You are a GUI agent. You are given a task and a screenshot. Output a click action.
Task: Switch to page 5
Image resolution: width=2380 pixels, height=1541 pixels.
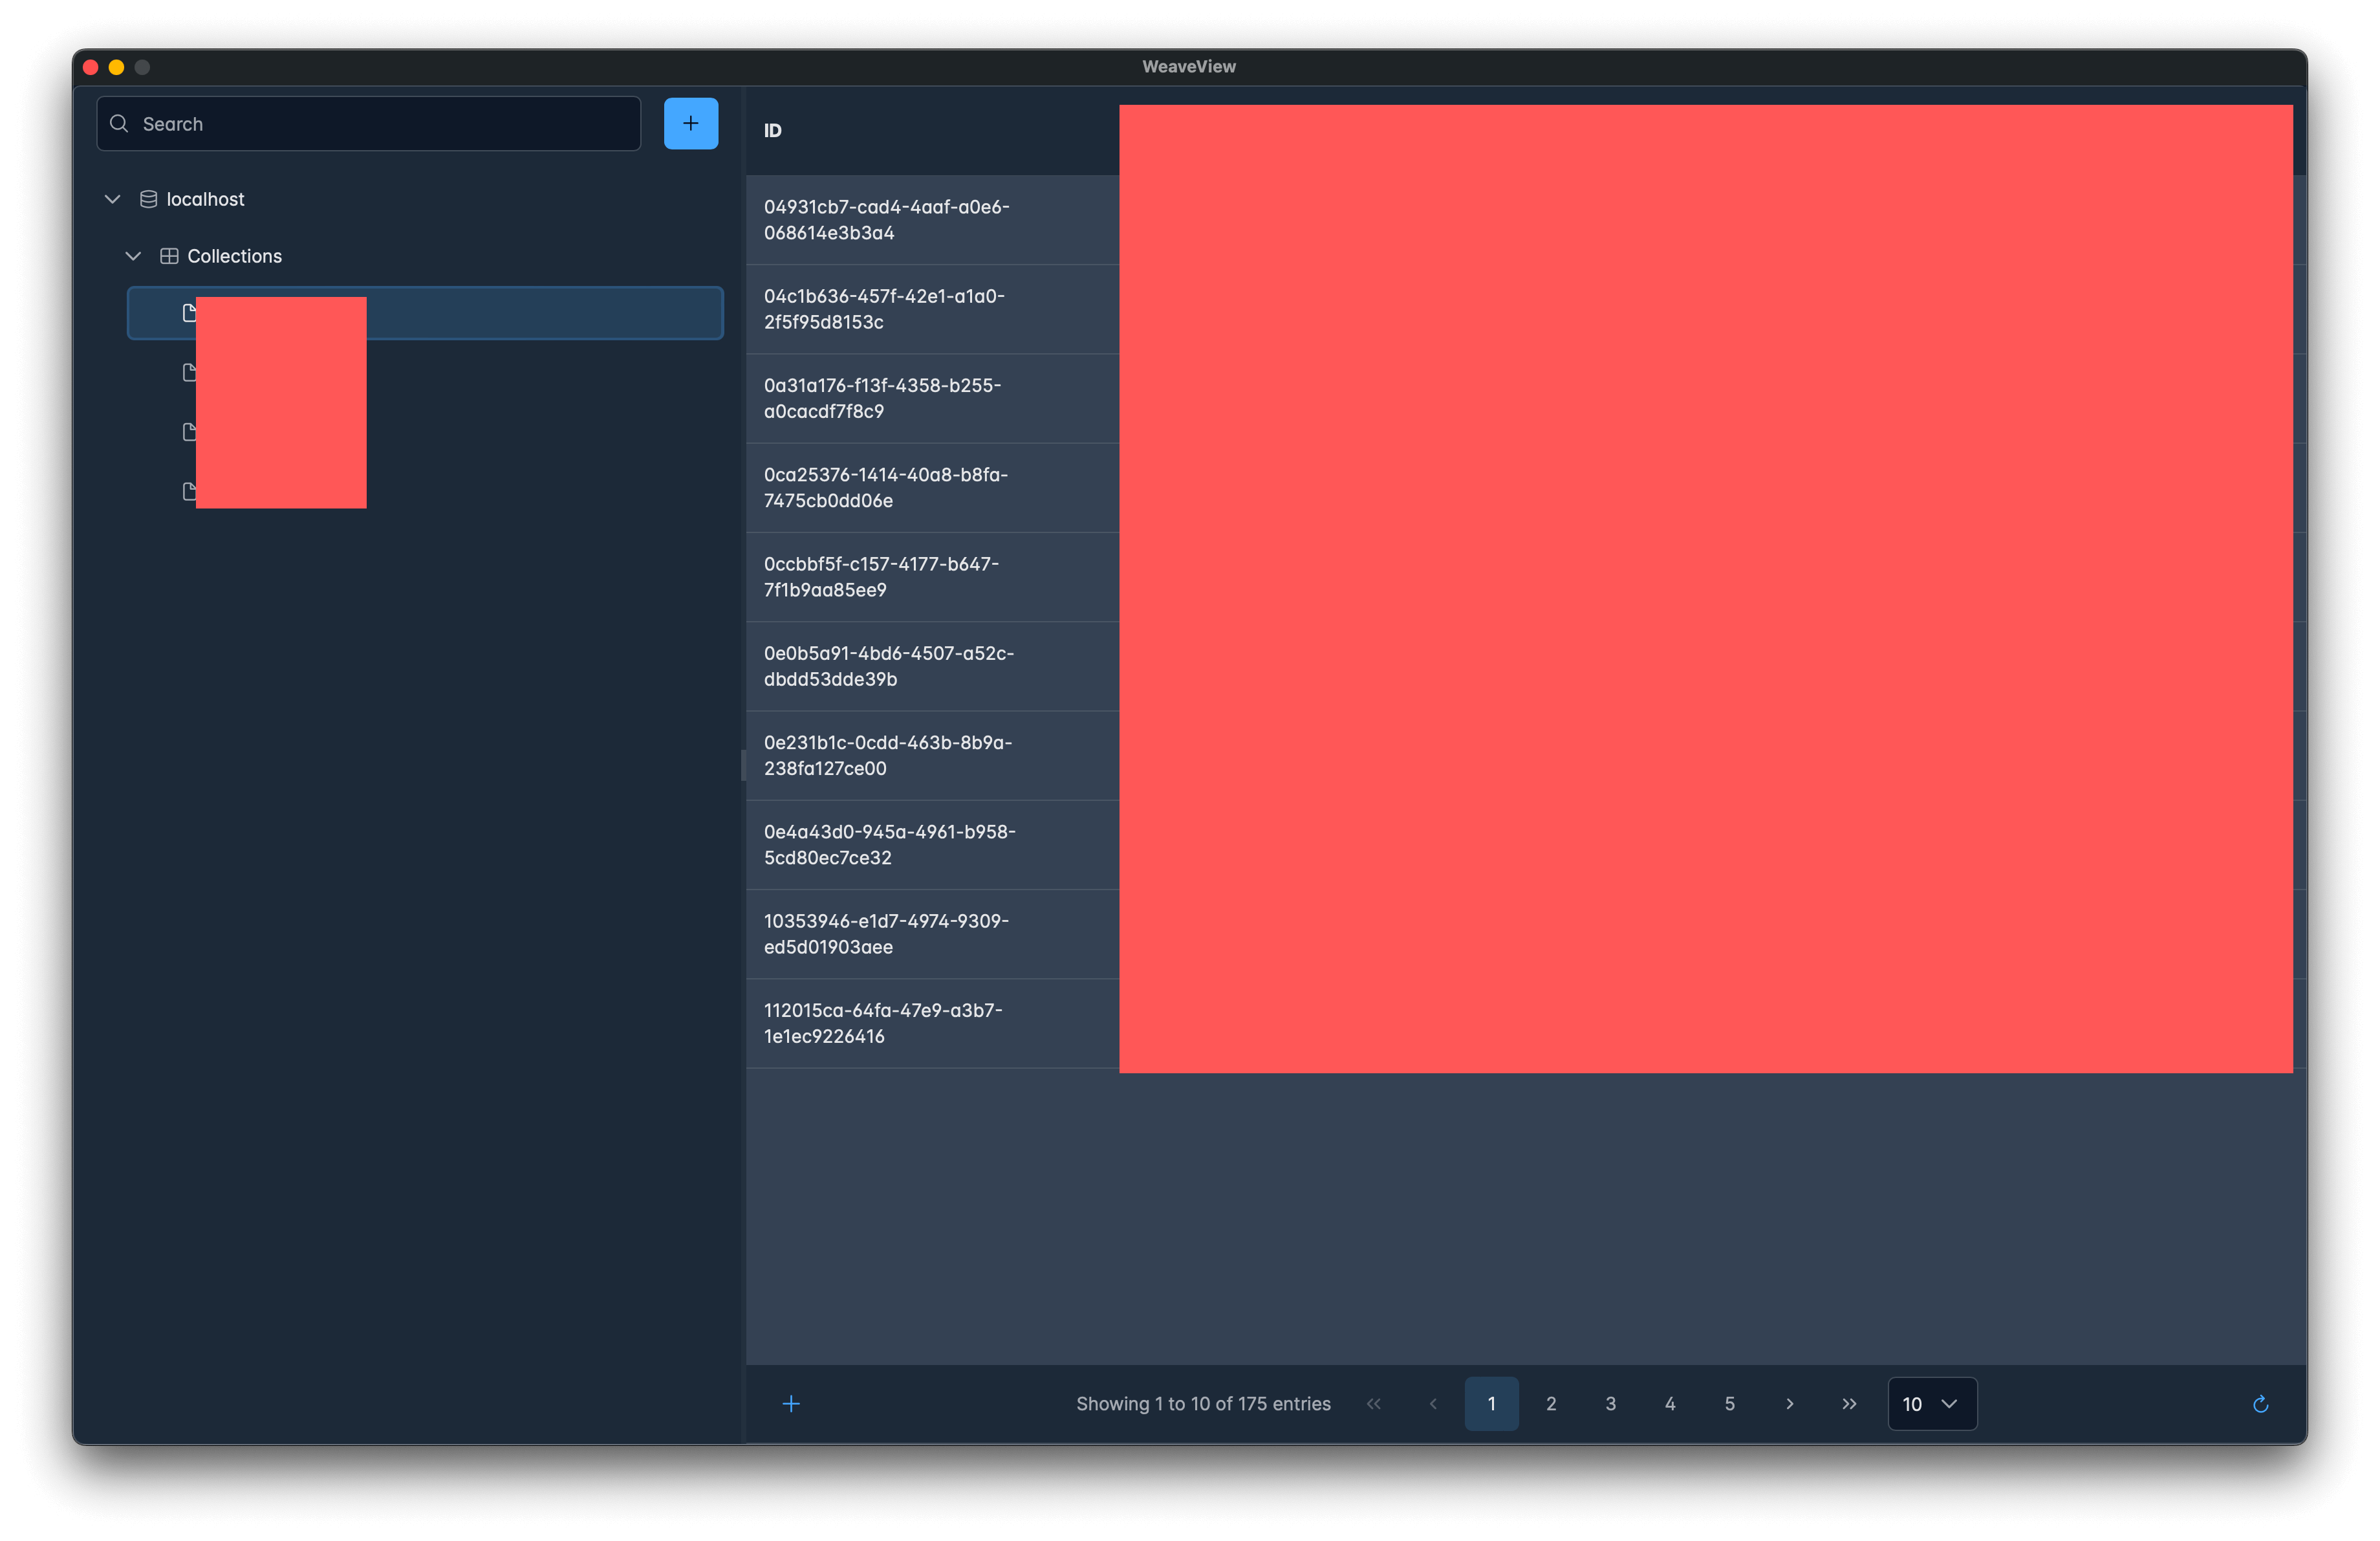pos(1729,1404)
